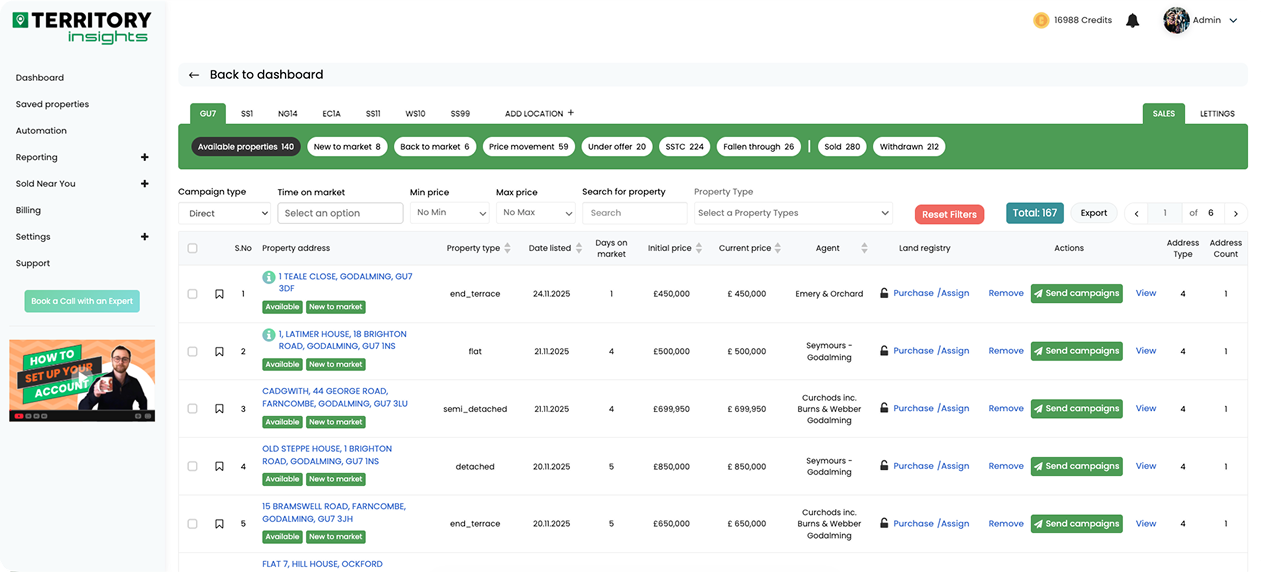Select checkbox for 1 Teale Close row

click(193, 294)
